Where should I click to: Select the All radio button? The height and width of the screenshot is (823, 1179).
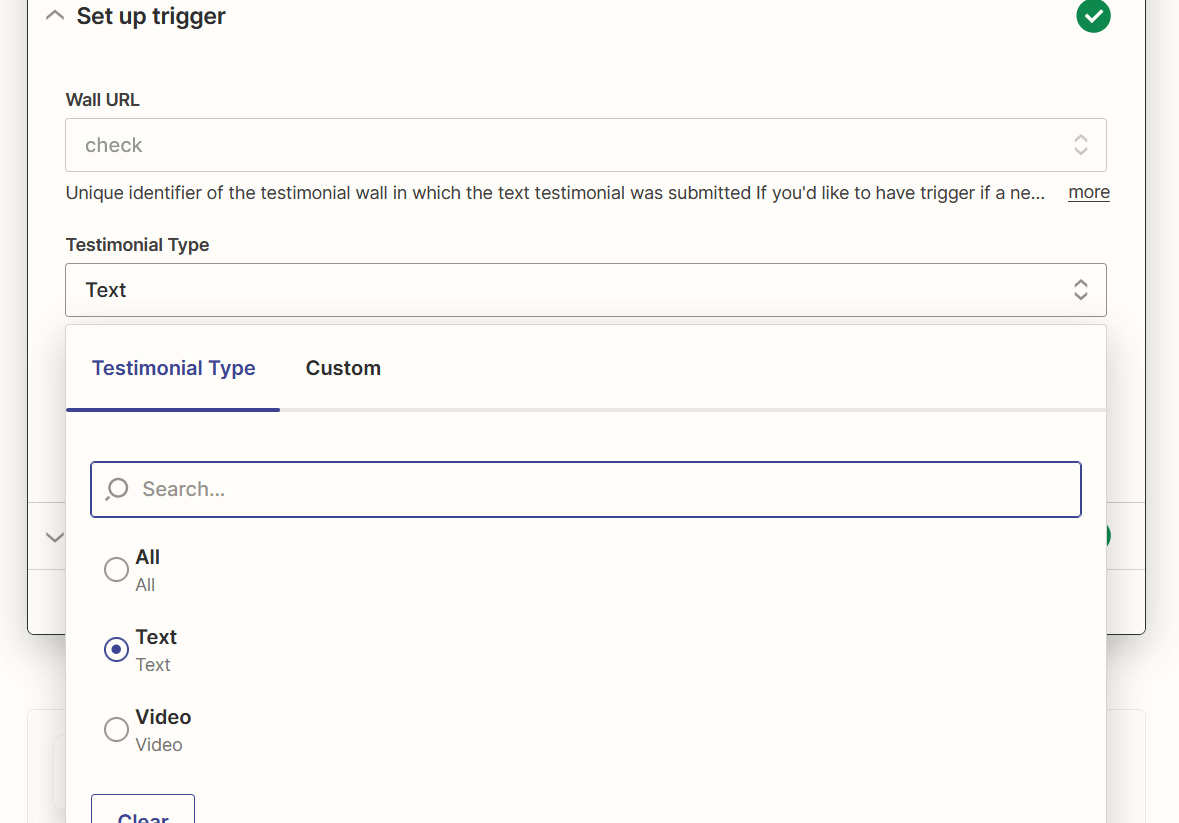[116, 569]
